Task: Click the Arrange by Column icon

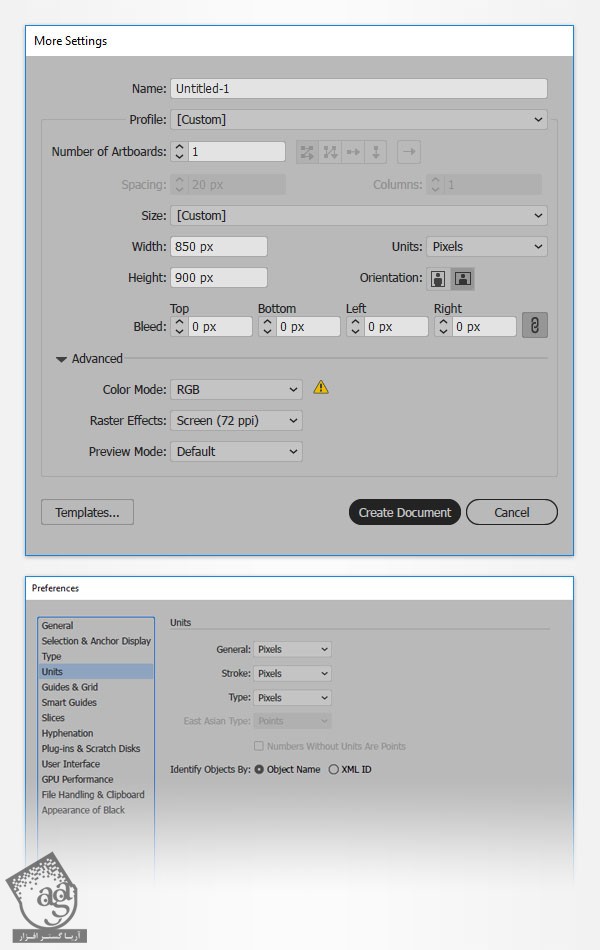Action: 376,152
